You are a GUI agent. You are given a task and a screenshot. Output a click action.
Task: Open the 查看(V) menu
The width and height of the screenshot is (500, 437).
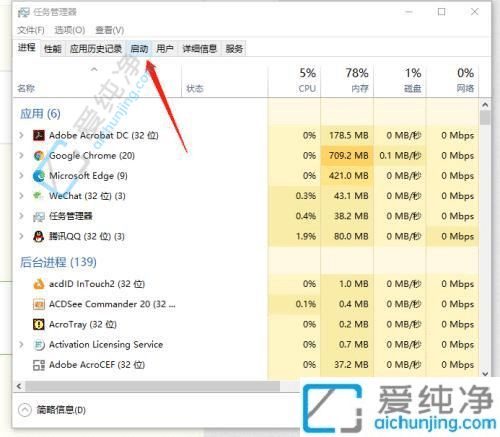tap(110, 30)
